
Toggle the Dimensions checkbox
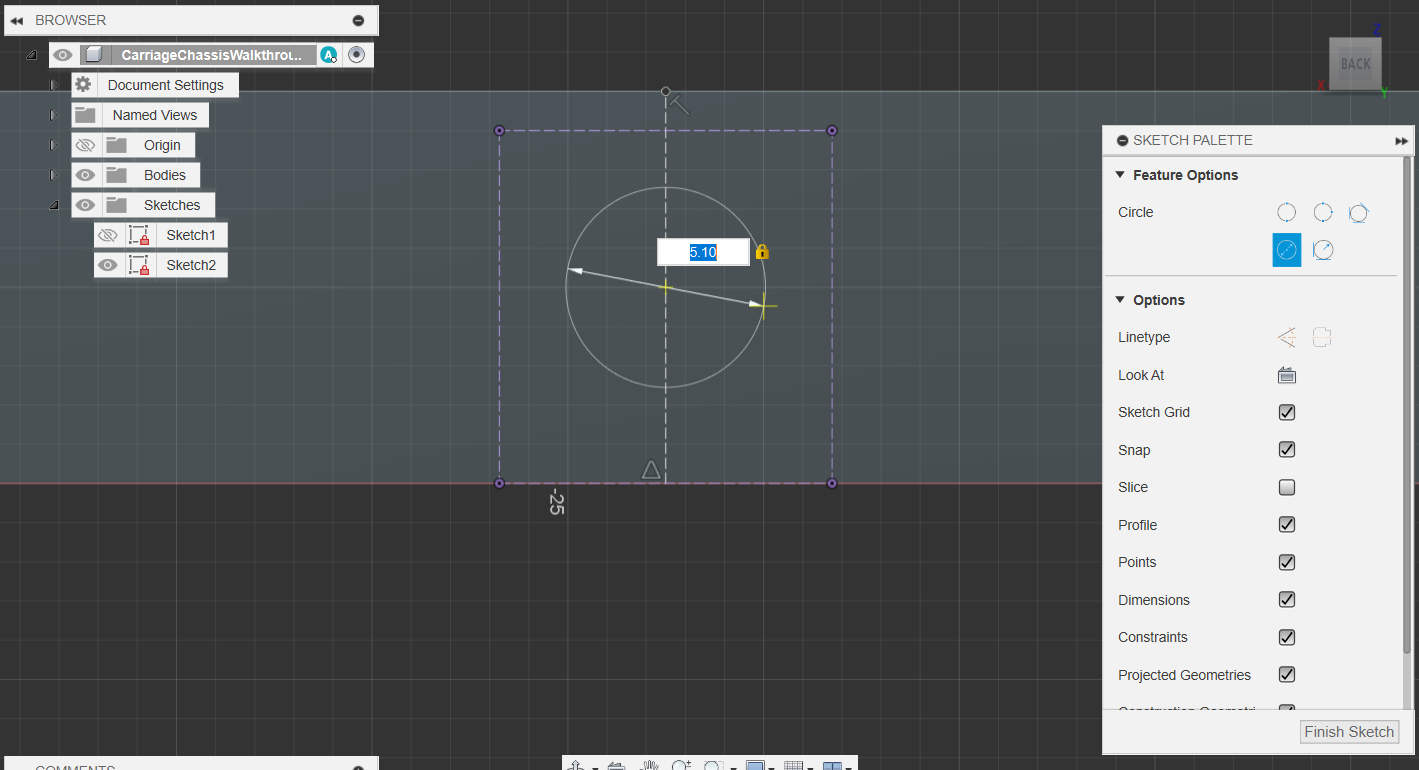1287,600
